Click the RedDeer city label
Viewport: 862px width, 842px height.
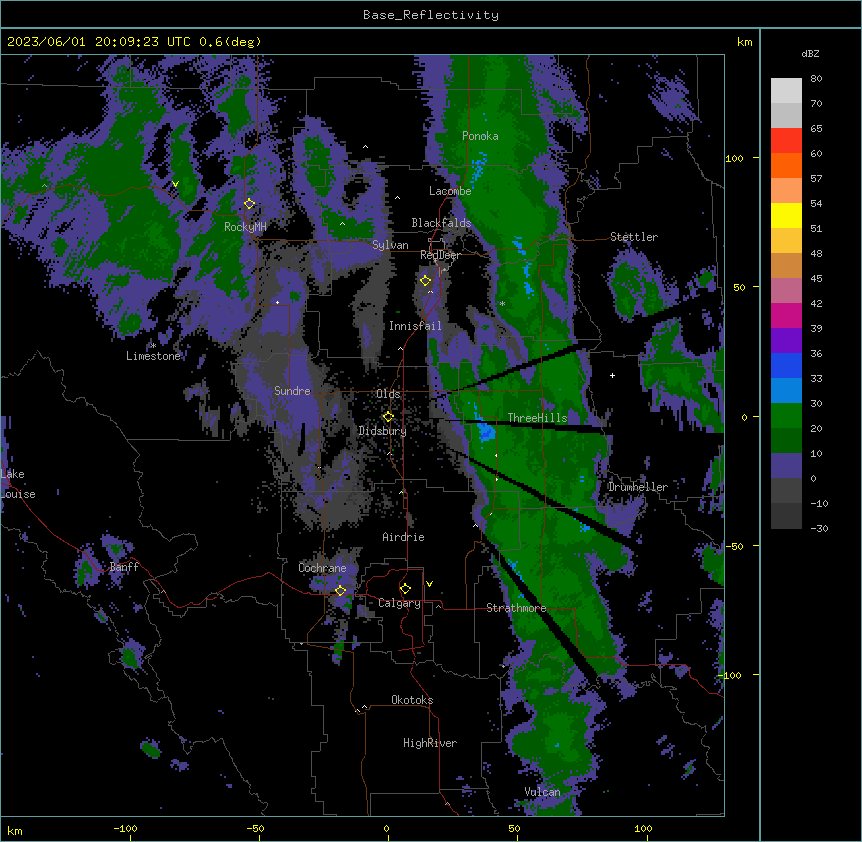440,255
